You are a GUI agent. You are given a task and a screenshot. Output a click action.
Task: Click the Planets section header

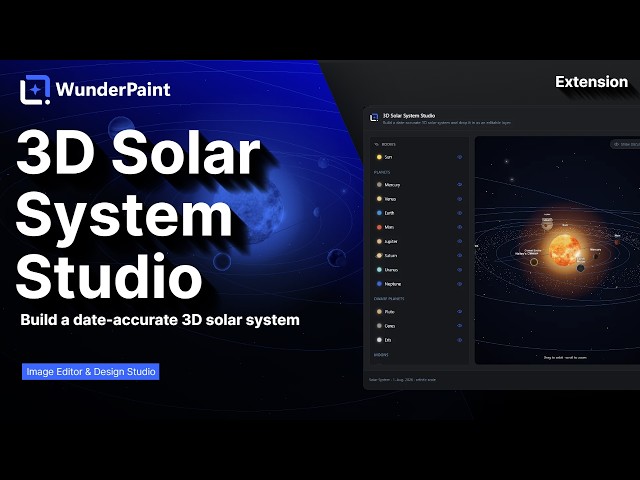tap(382, 172)
